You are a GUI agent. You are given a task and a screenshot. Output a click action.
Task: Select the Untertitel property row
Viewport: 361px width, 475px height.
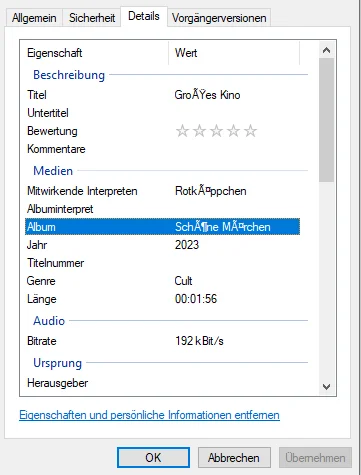(x=163, y=113)
